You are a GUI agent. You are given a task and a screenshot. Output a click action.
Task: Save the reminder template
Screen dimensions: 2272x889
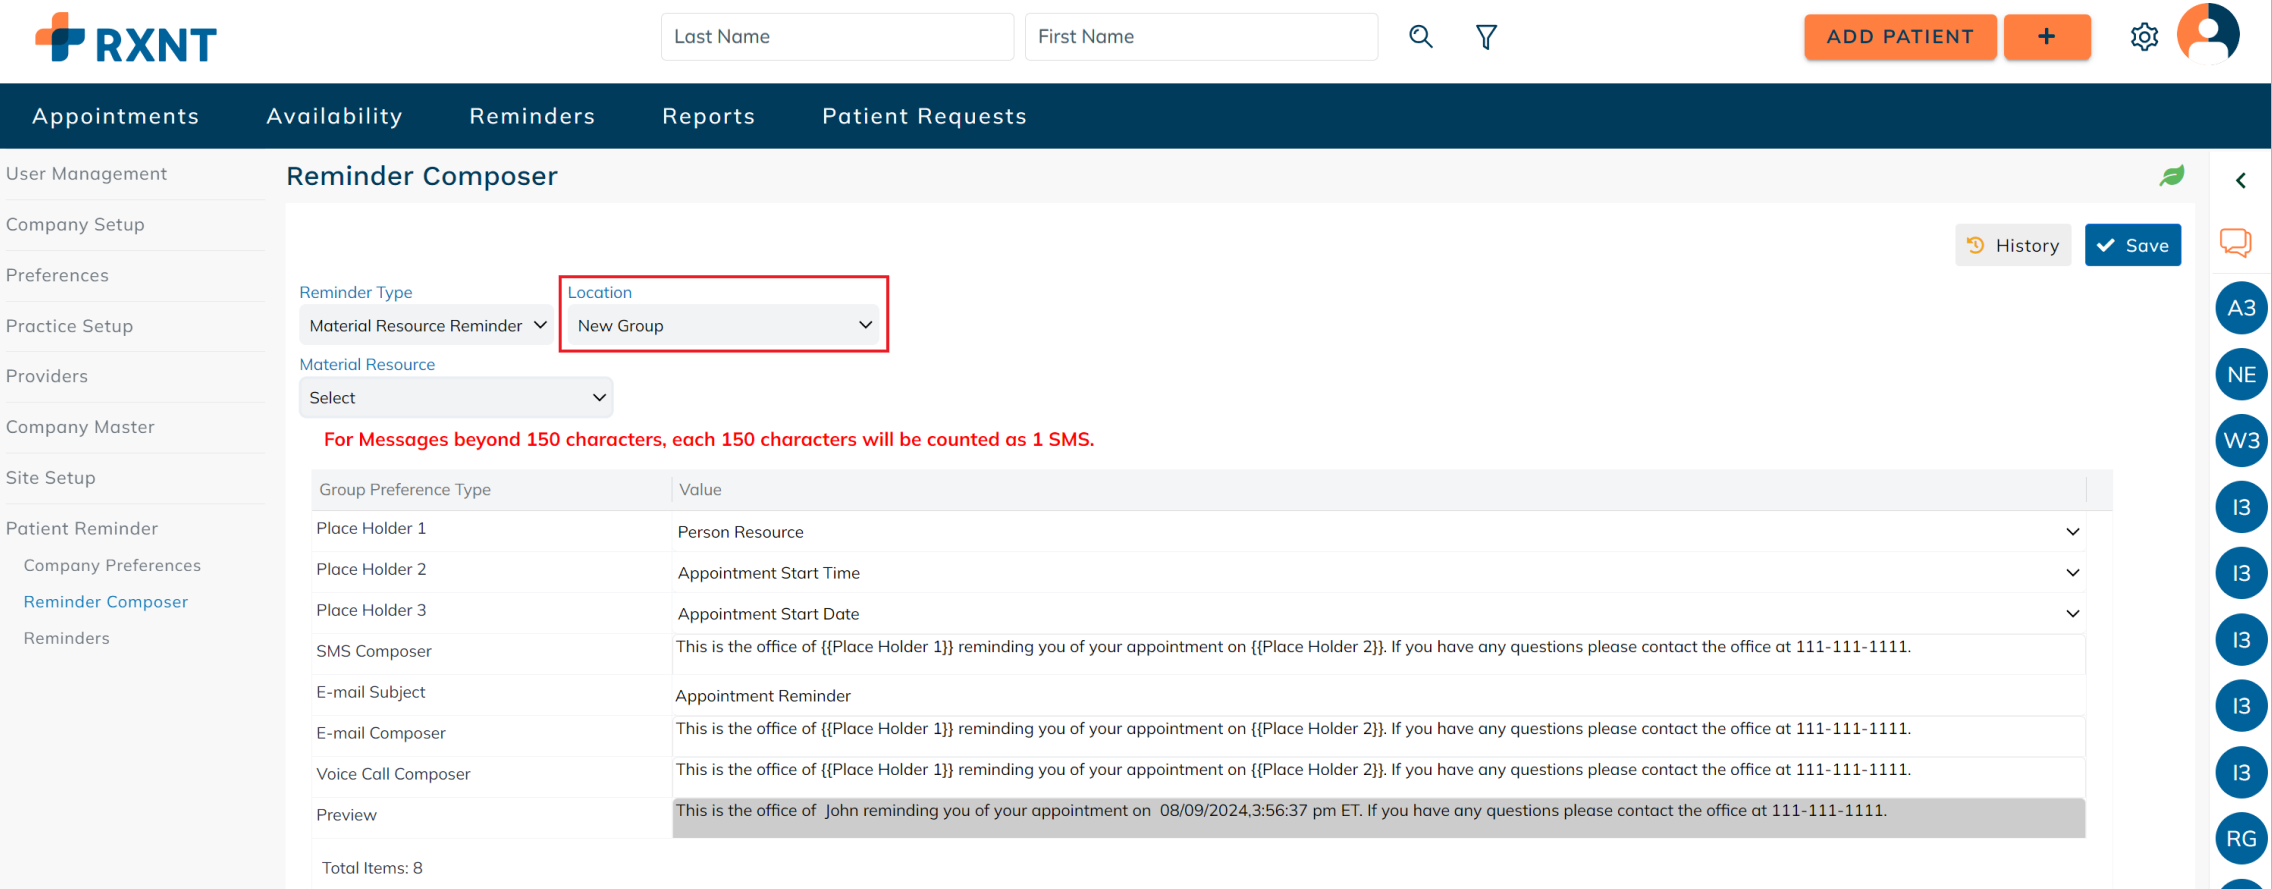point(2132,246)
